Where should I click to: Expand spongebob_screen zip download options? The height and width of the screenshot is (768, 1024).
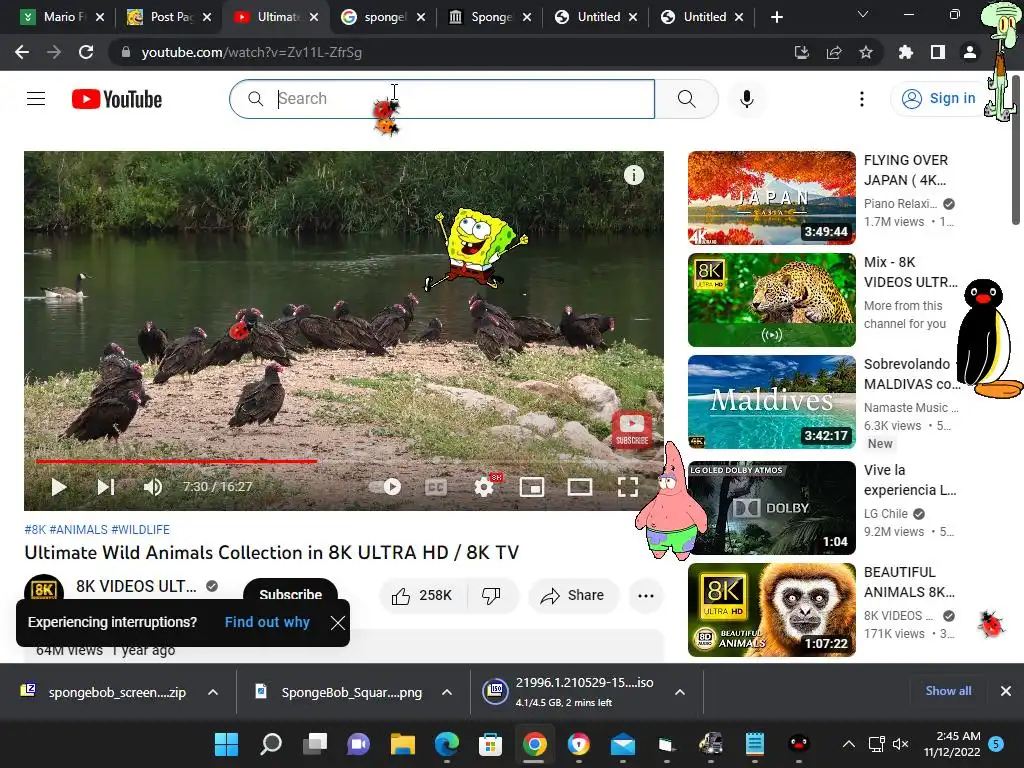213,692
